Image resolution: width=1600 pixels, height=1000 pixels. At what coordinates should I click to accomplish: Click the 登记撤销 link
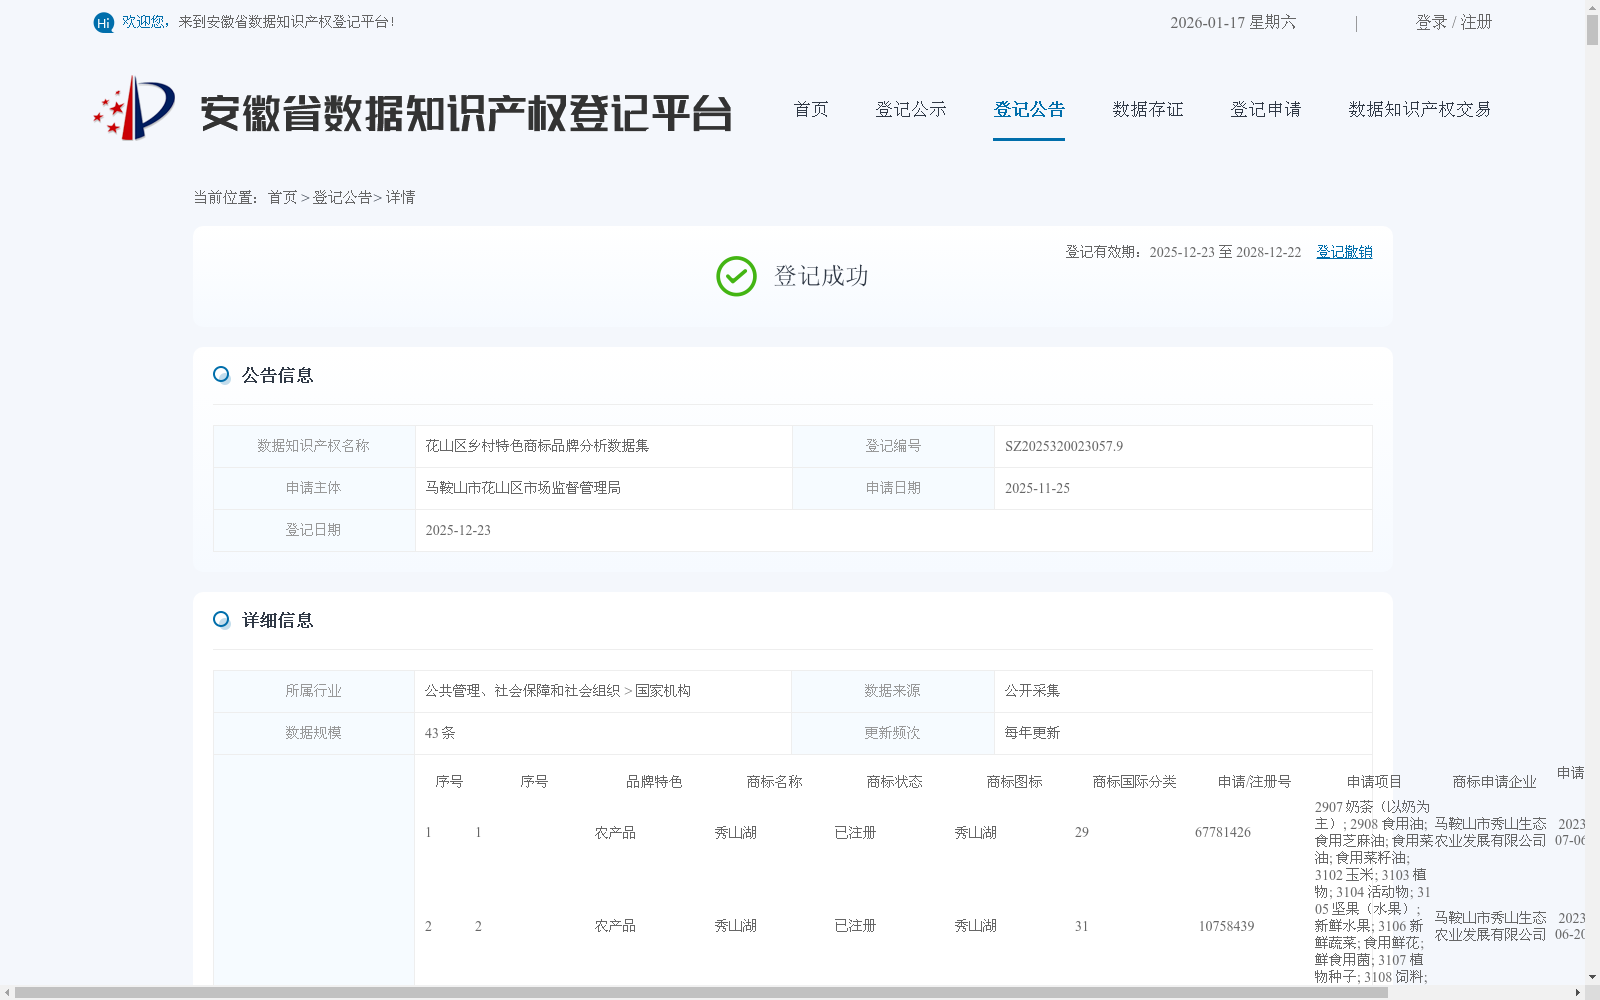(x=1344, y=252)
